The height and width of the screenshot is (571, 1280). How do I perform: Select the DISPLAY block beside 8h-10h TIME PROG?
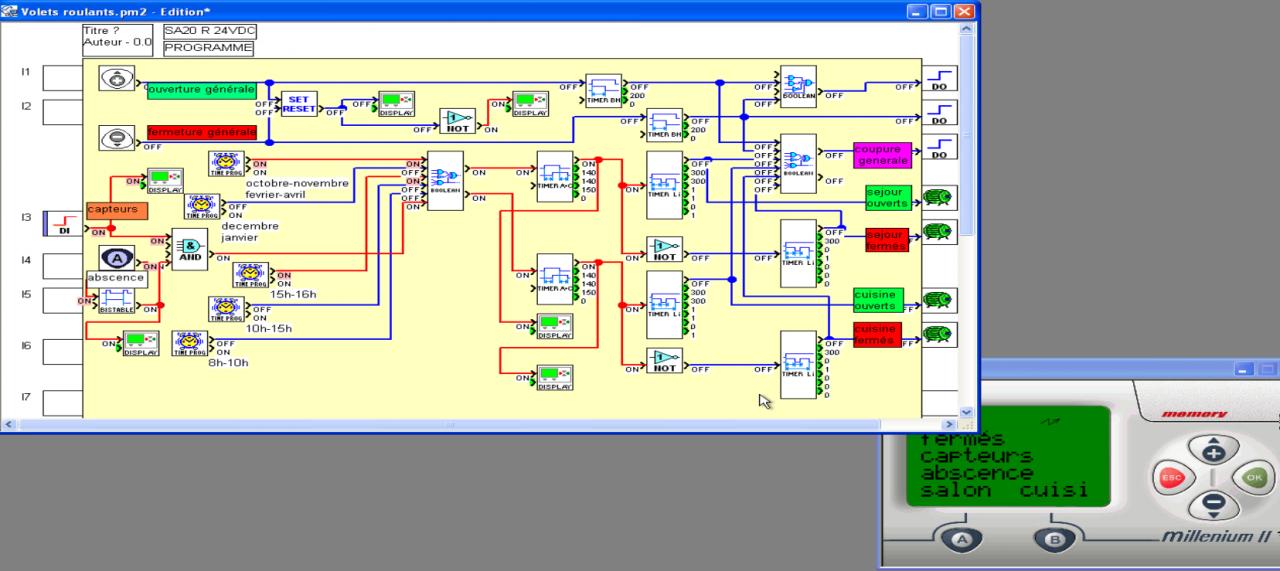[x=141, y=344]
